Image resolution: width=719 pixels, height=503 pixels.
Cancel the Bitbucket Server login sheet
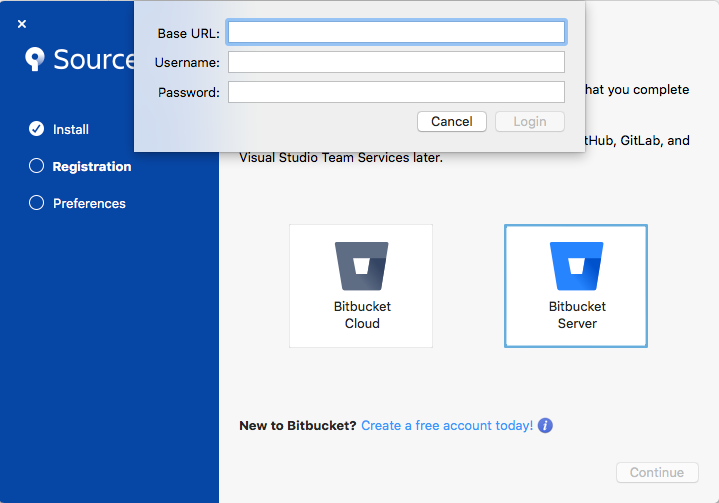pos(452,122)
